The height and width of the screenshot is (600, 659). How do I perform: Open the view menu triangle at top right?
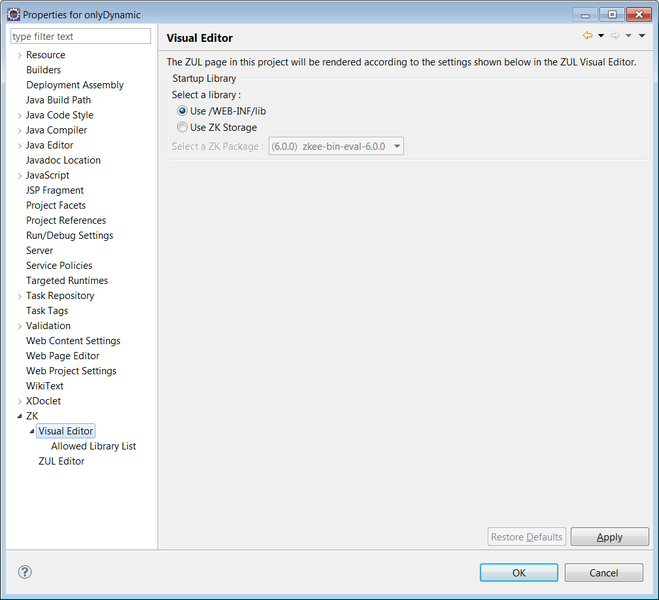click(x=642, y=36)
